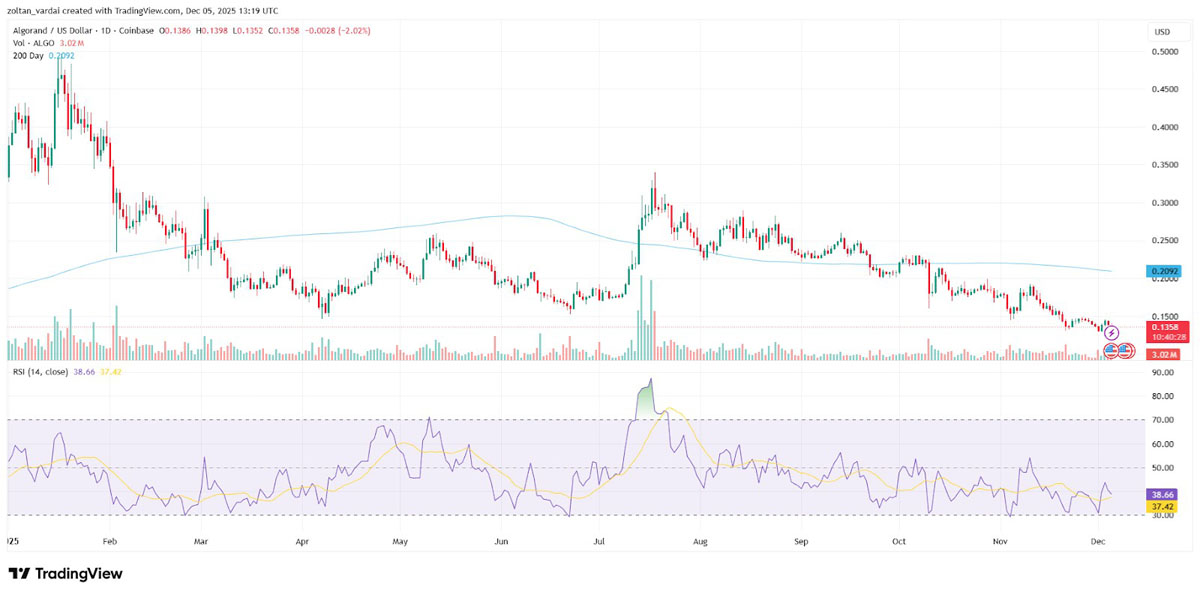Viewport: 1200px width, 595px height.
Task: Click the Jul marker on time axis
Action: click(600, 541)
